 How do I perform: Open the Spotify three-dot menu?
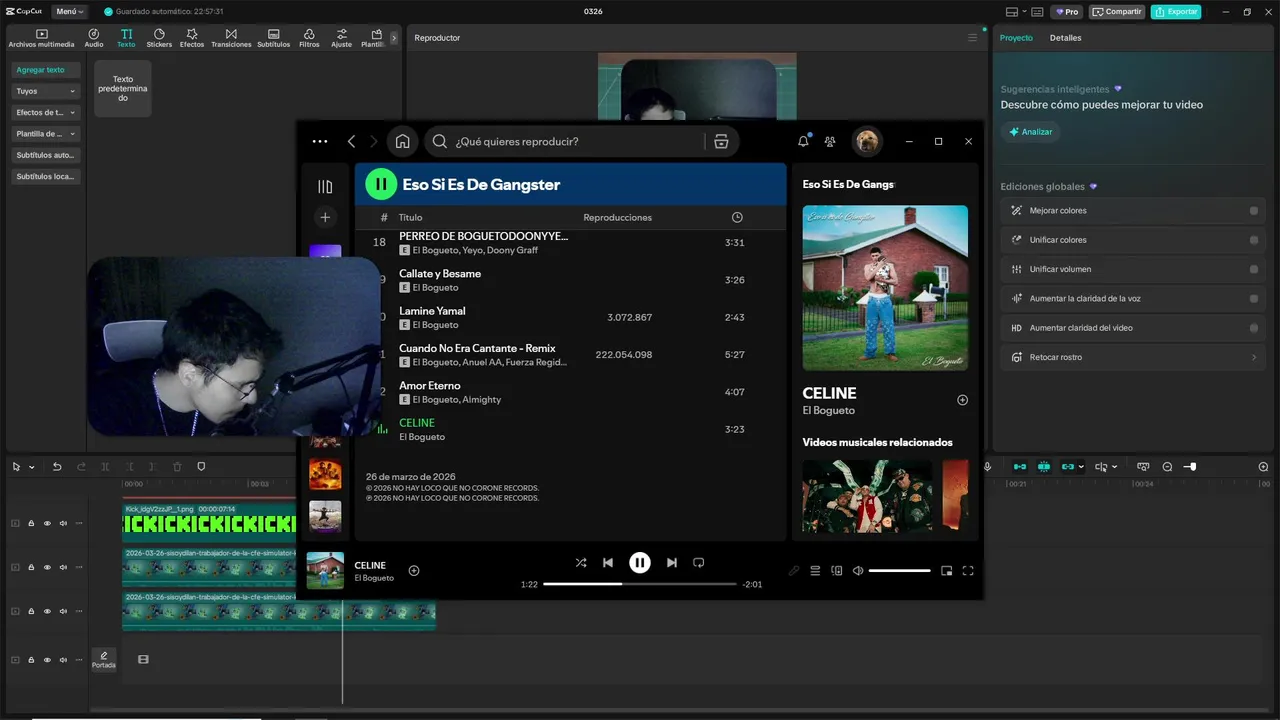pyautogui.click(x=320, y=141)
